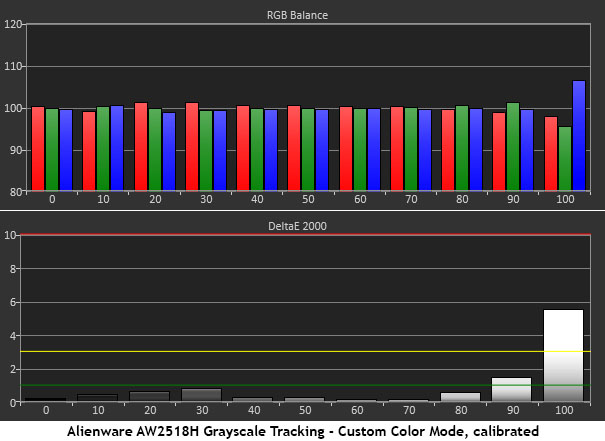Screen dimensions: 605x441
Task: Select the tall white DeltaE bar at 100
Action: [563, 355]
